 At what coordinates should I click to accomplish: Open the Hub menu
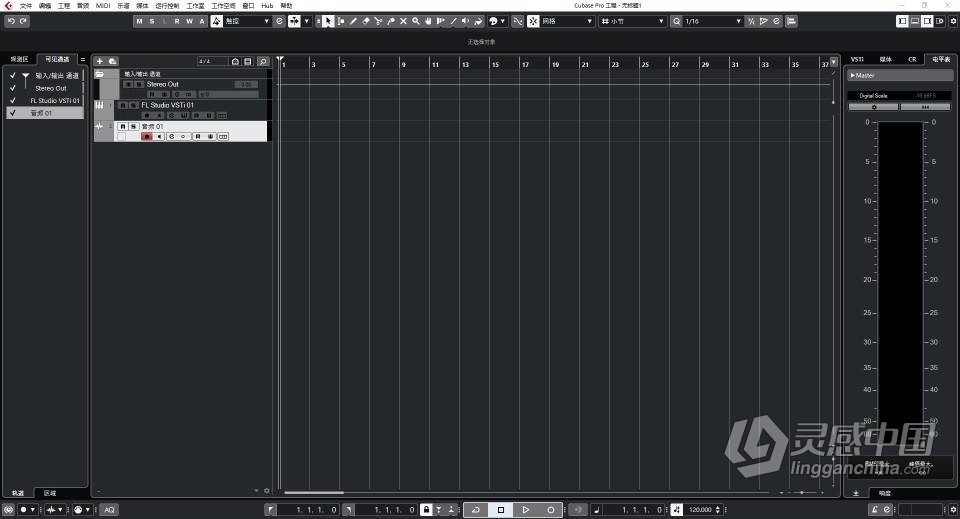click(x=267, y=6)
